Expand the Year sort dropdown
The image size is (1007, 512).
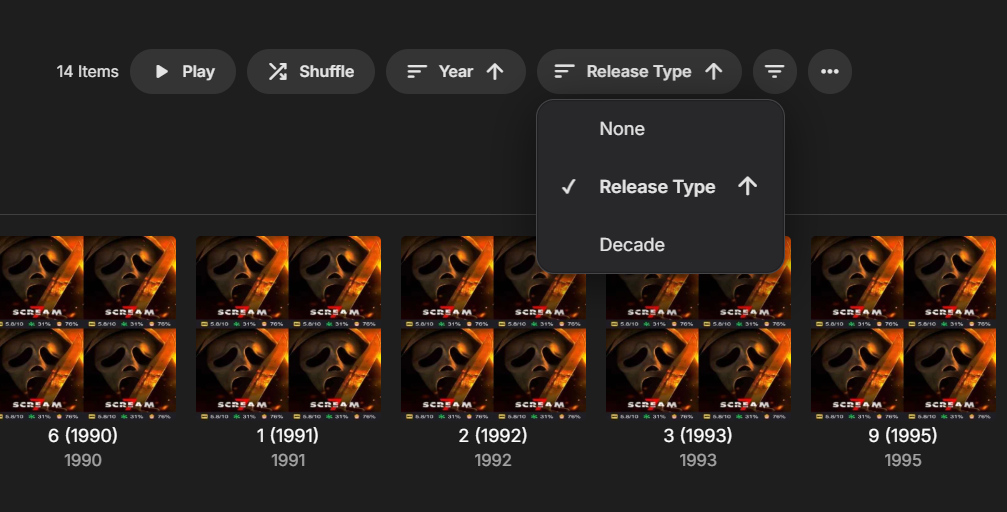coord(456,72)
